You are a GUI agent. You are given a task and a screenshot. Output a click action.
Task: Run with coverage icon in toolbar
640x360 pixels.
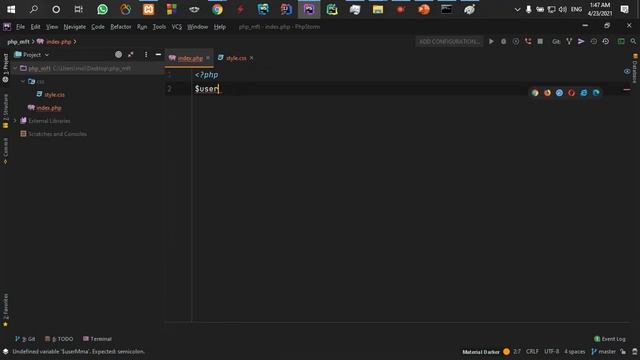(x=516, y=42)
